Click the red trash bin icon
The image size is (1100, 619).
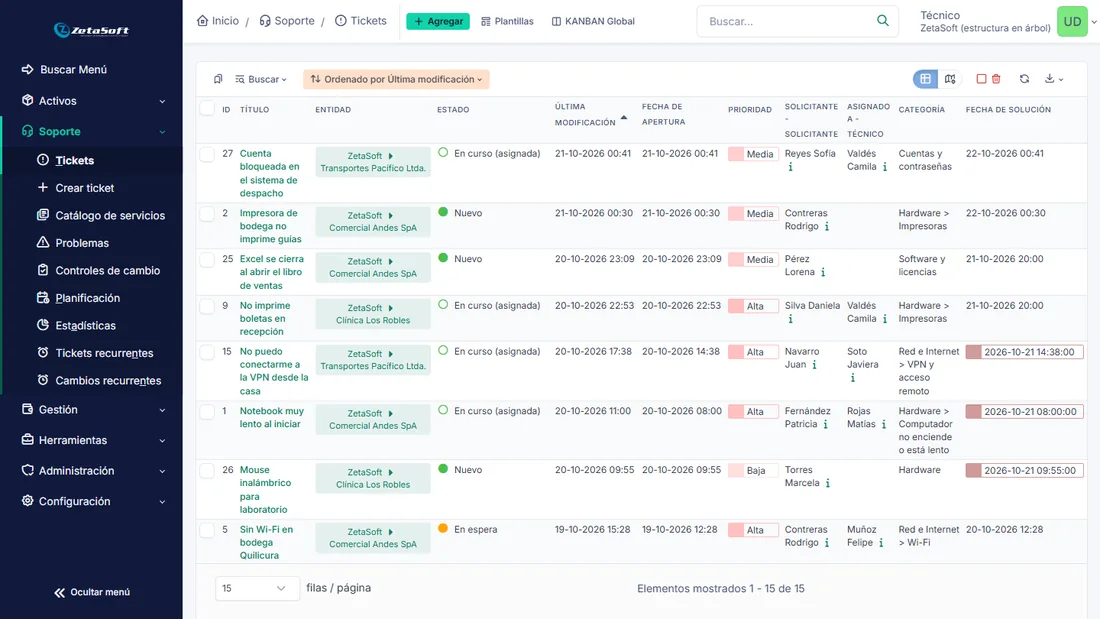(996, 79)
